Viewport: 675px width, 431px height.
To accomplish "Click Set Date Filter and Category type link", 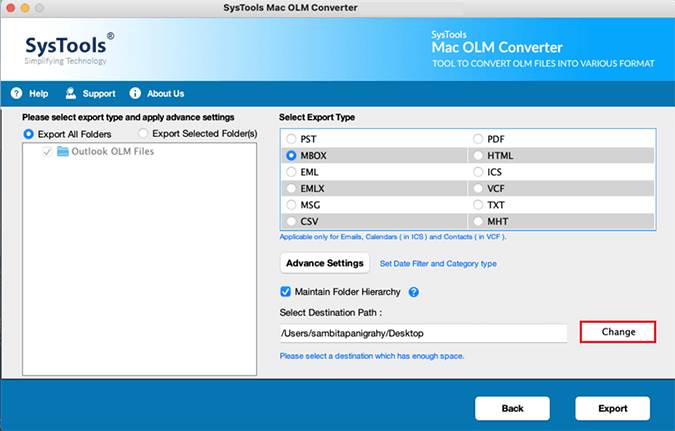I will (x=438, y=264).
